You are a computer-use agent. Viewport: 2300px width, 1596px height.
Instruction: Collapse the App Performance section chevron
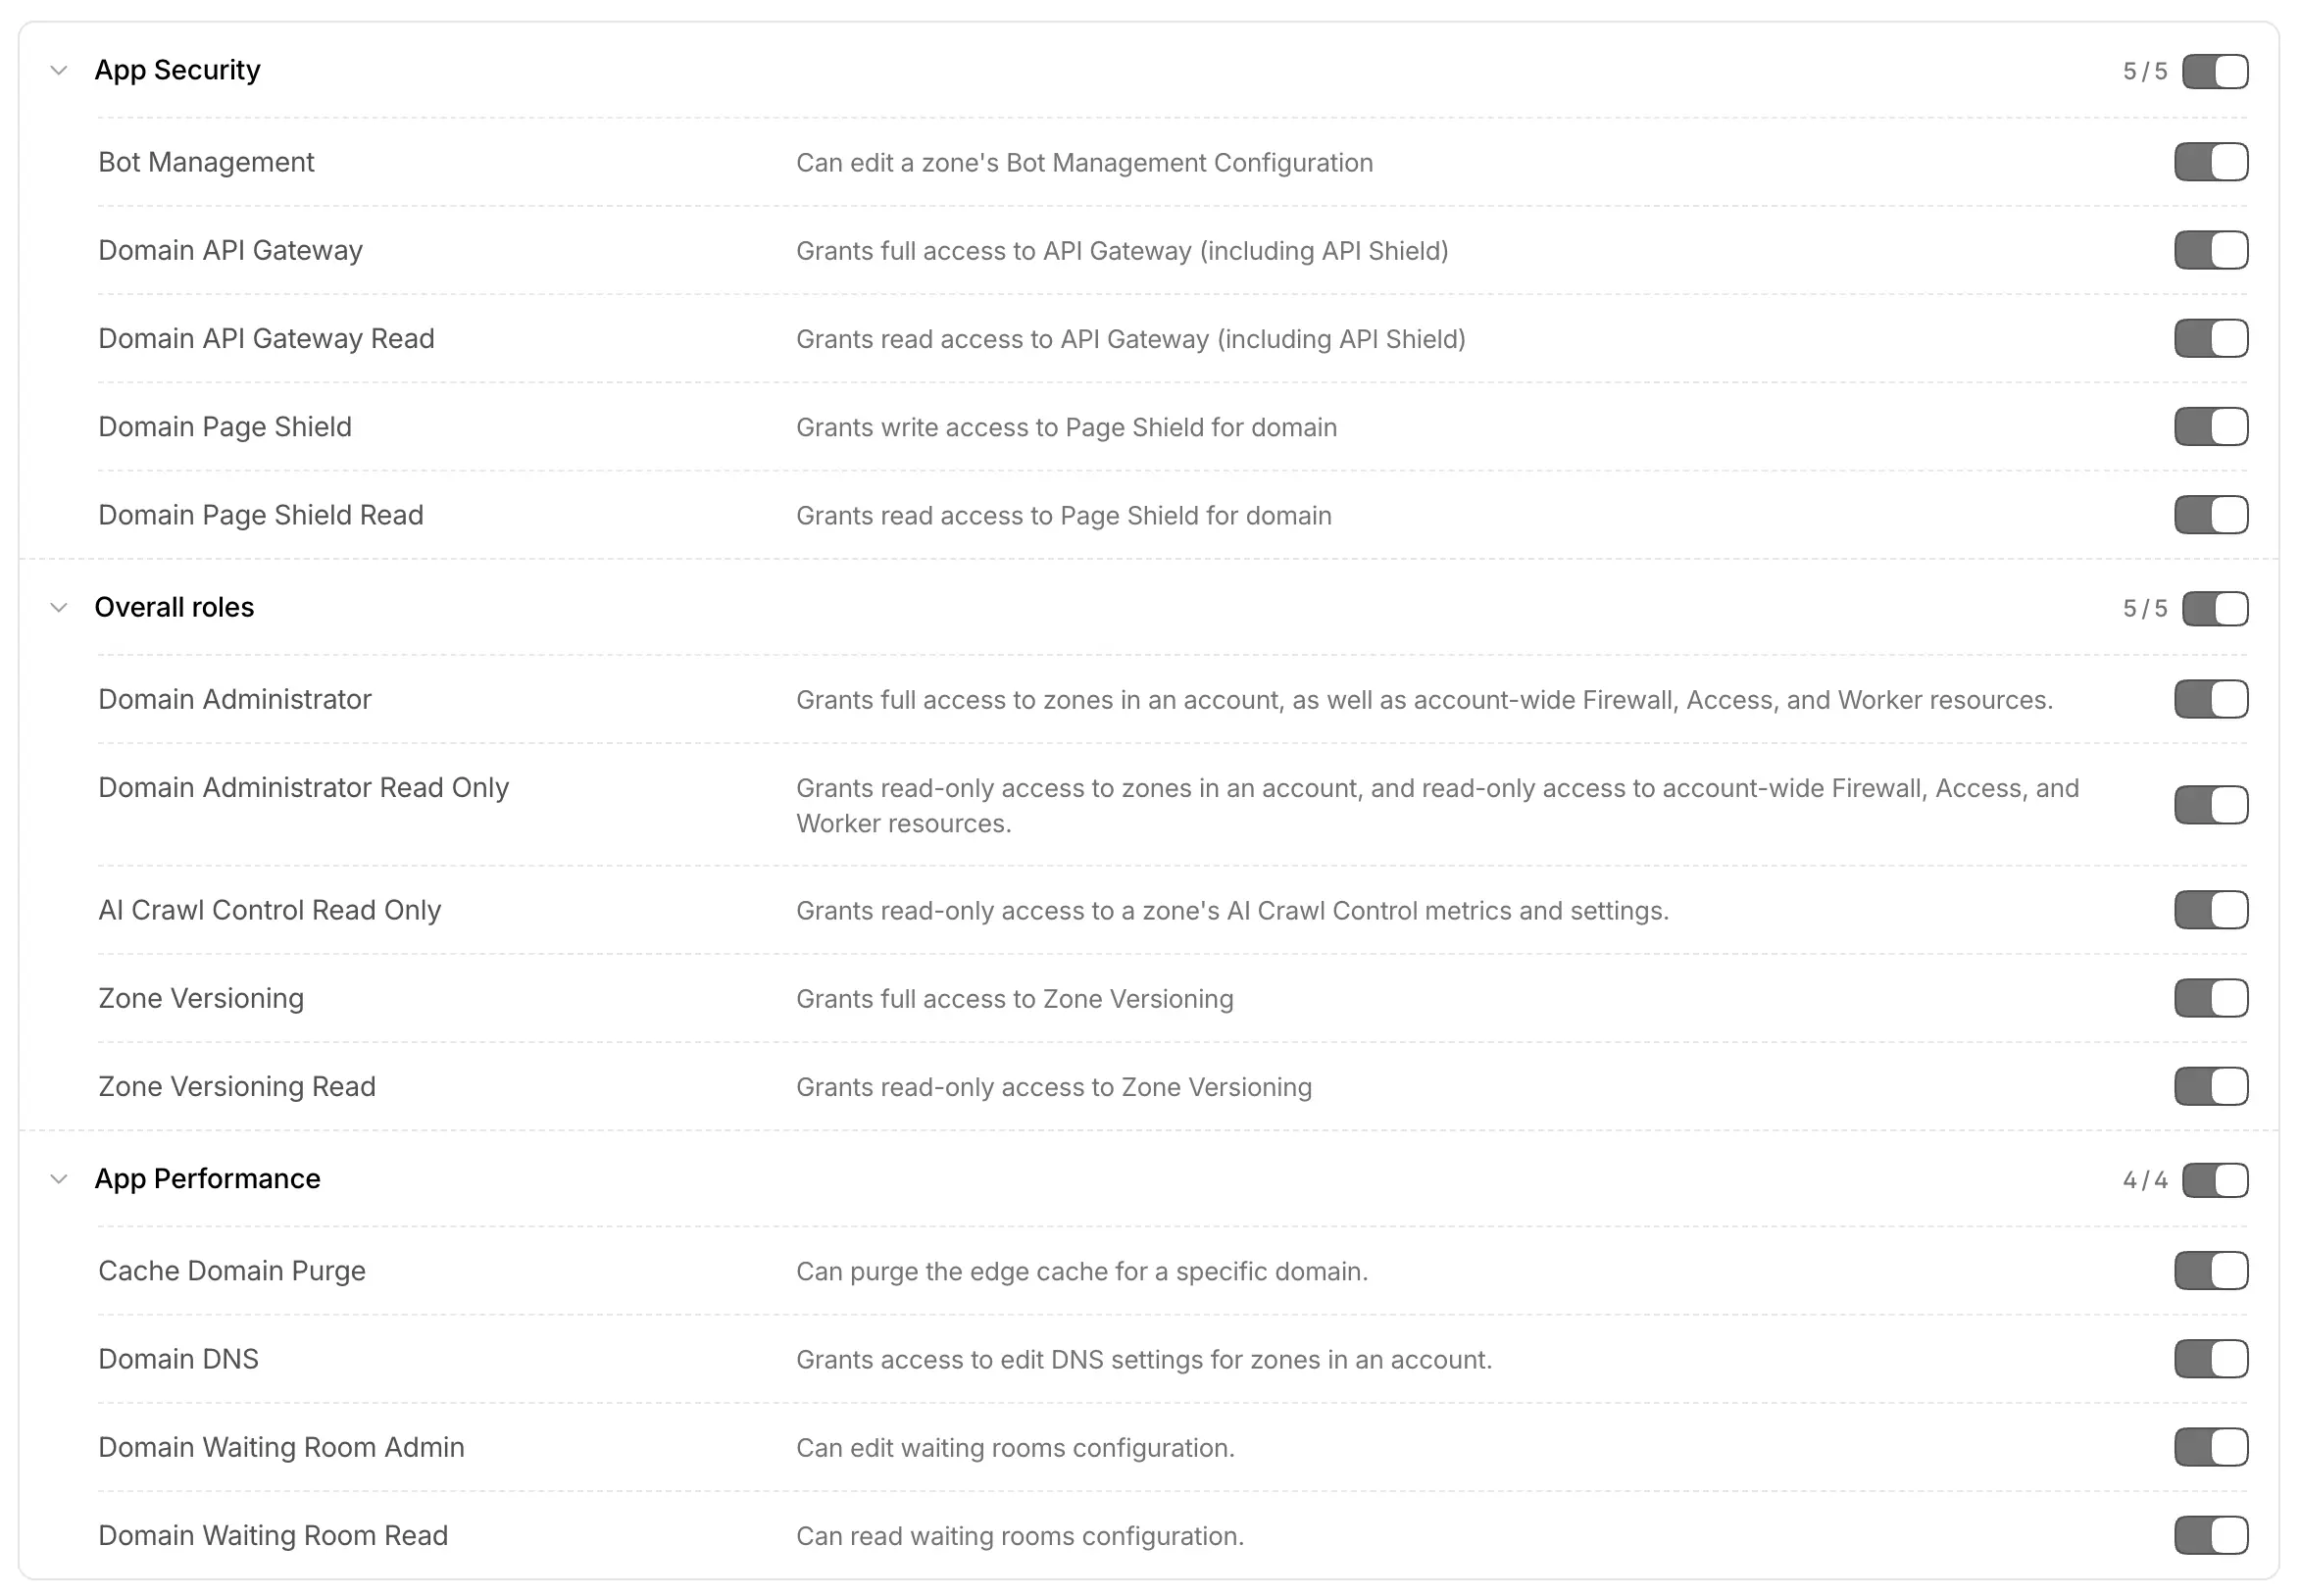pyautogui.click(x=59, y=1180)
